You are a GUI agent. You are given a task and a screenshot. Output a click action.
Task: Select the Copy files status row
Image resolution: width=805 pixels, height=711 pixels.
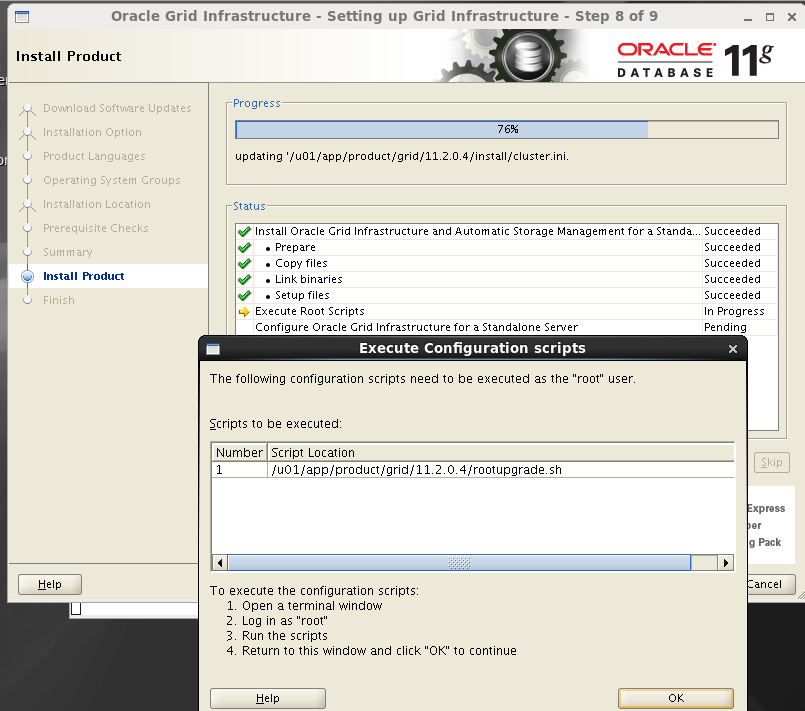pyautogui.click(x=507, y=263)
